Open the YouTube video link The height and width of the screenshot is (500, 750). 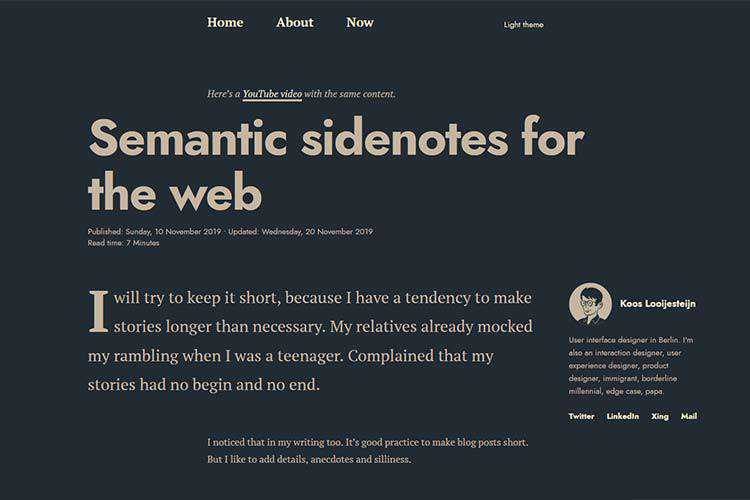point(272,94)
